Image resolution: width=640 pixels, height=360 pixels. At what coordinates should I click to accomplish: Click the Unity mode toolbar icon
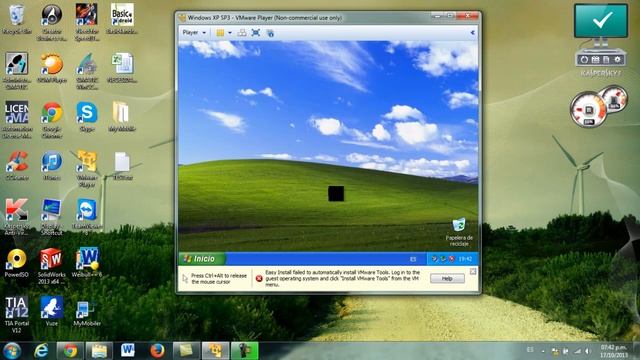click(270, 33)
